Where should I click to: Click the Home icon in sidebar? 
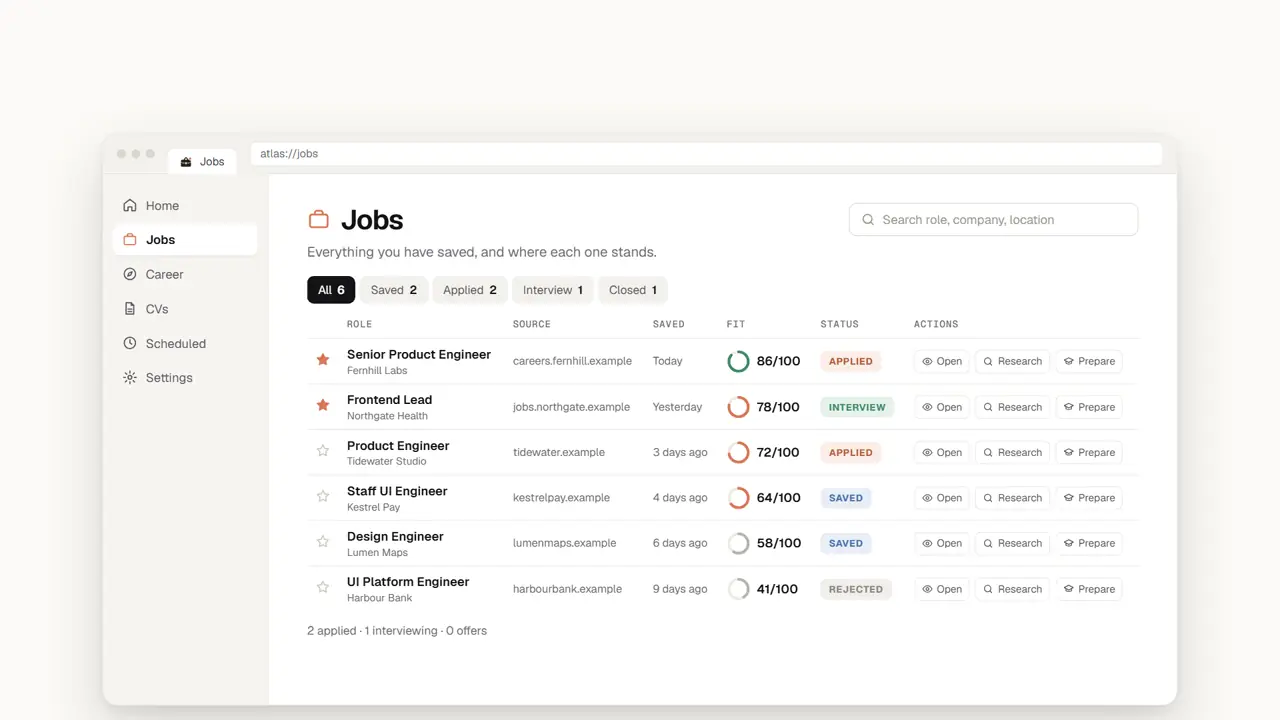[130, 206]
